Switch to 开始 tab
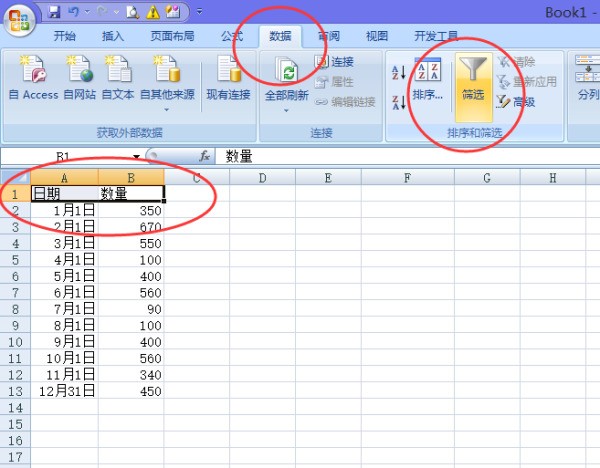The height and width of the screenshot is (468, 600). click(x=64, y=36)
